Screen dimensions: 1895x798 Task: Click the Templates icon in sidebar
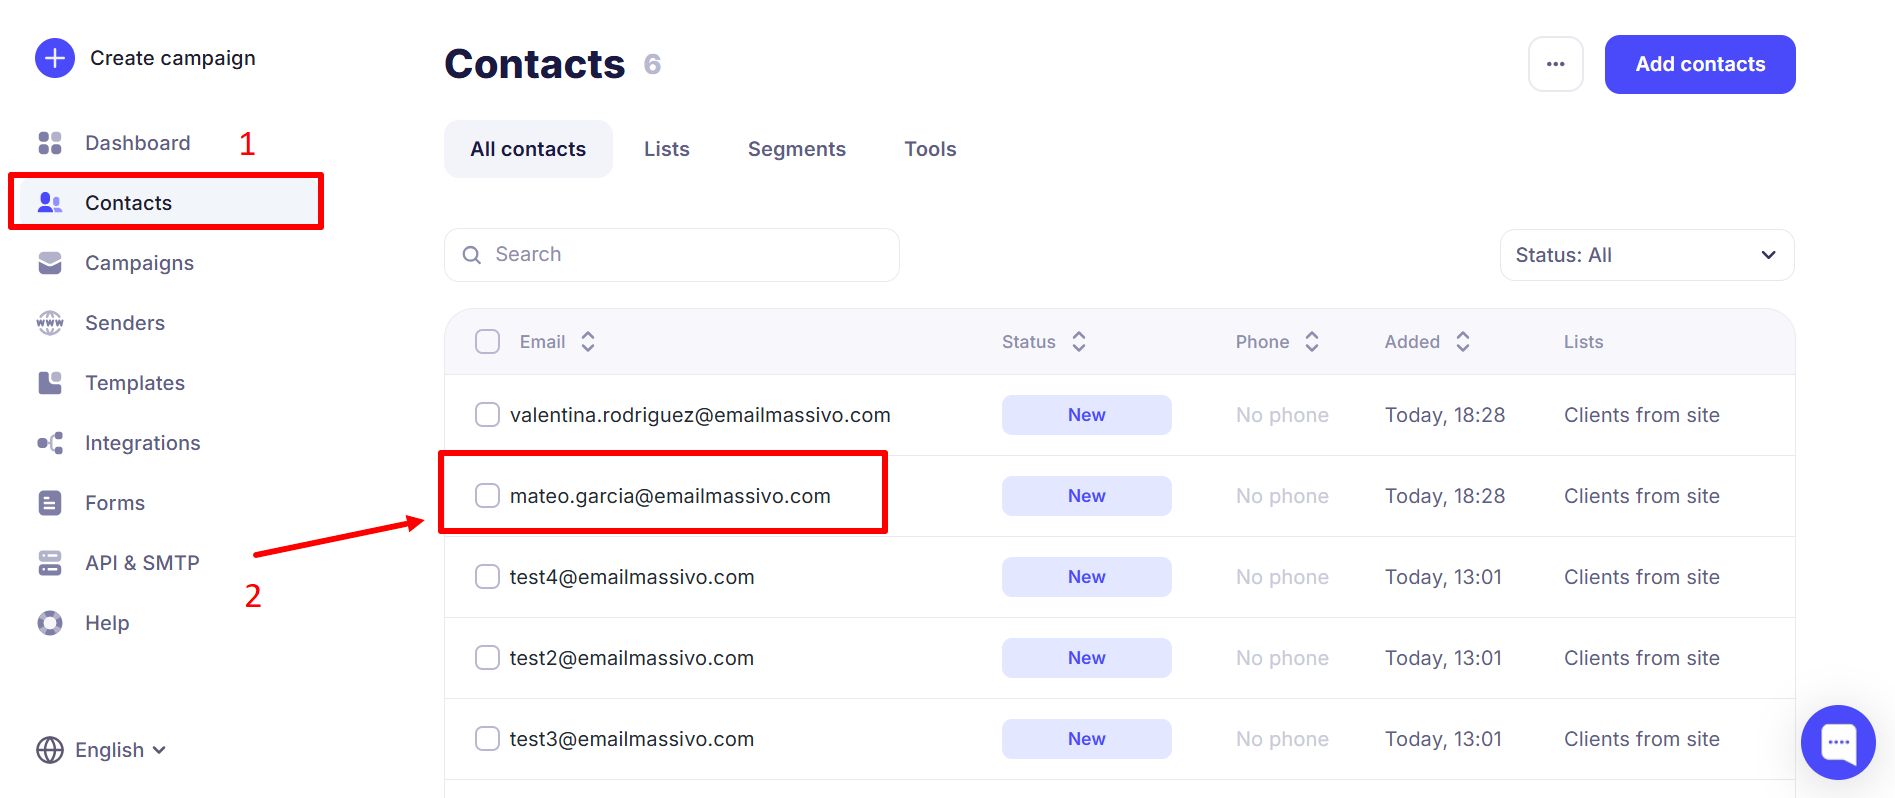point(50,383)
